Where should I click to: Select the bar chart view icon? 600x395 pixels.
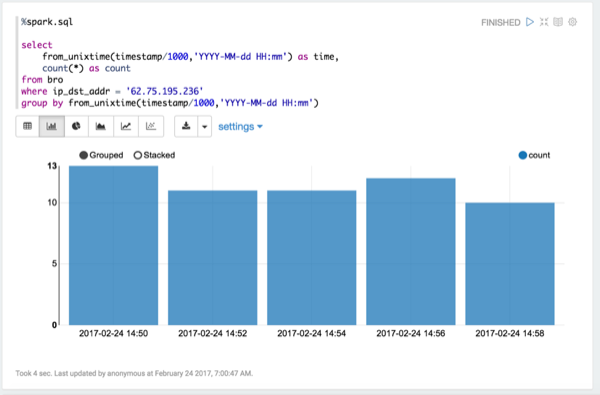pos(52,126)
